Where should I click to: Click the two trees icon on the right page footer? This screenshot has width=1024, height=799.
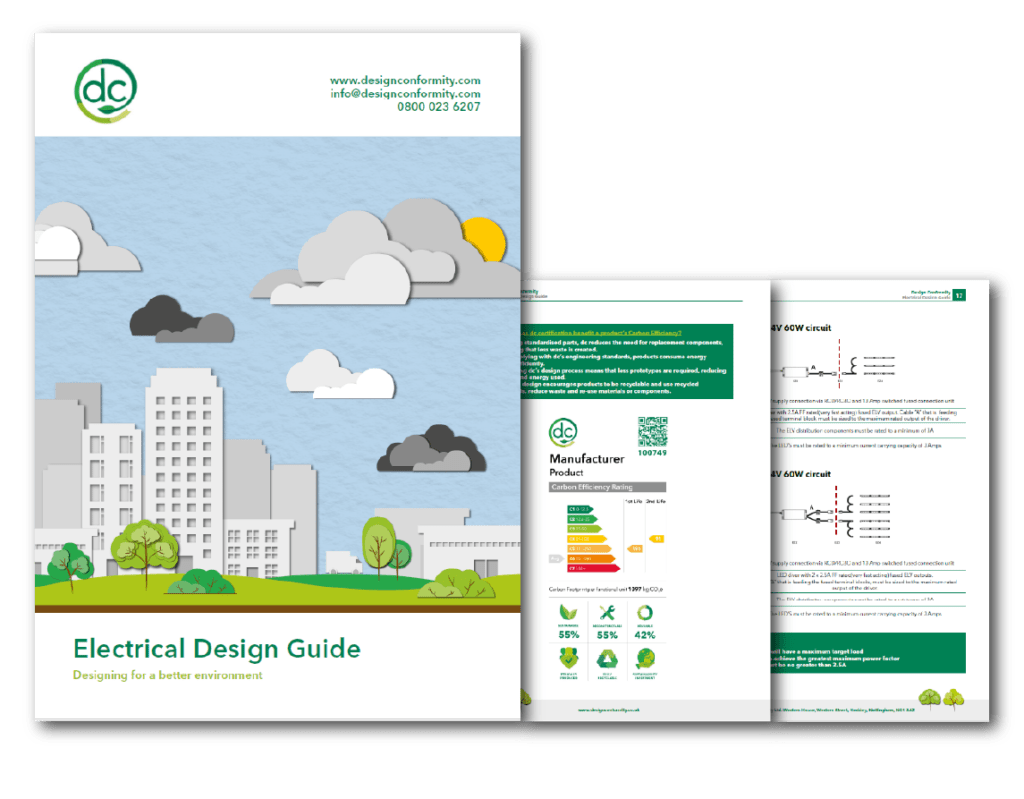click(939, 698)
